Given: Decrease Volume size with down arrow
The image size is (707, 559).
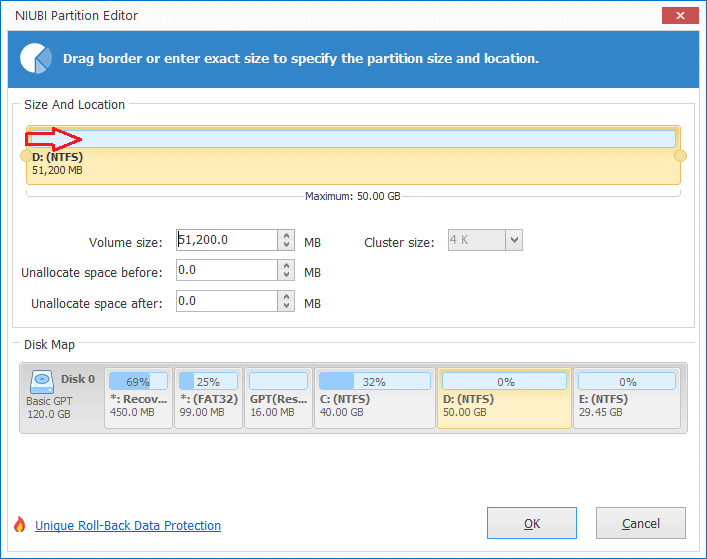Looking at the screenshot, I should (286, 245).
